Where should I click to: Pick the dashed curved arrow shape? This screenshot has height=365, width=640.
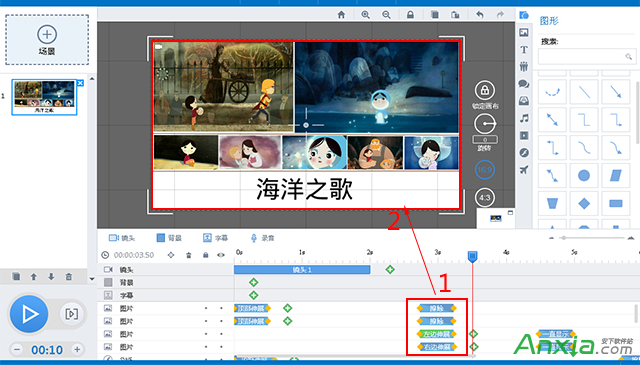click(x=552, y=93)
